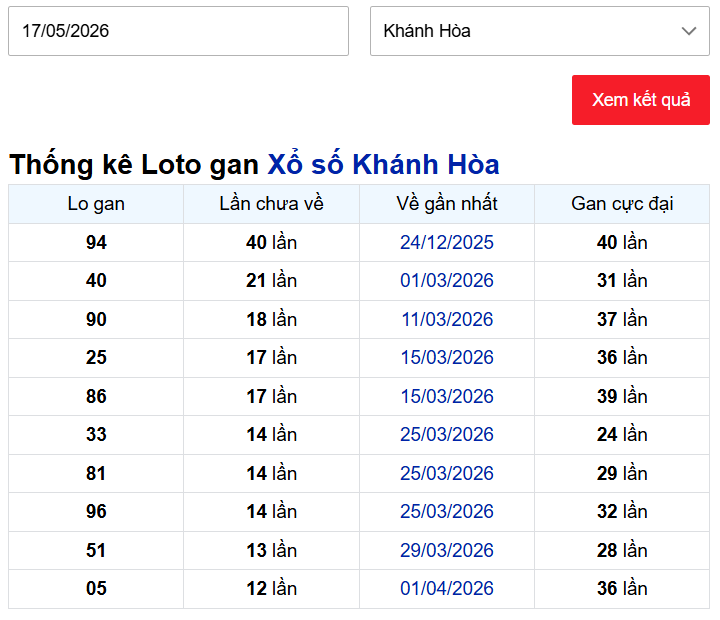Open the 15/03/2026 link in row 86
The width and height of the screenshot is (720, 620).
pos(447,397)
